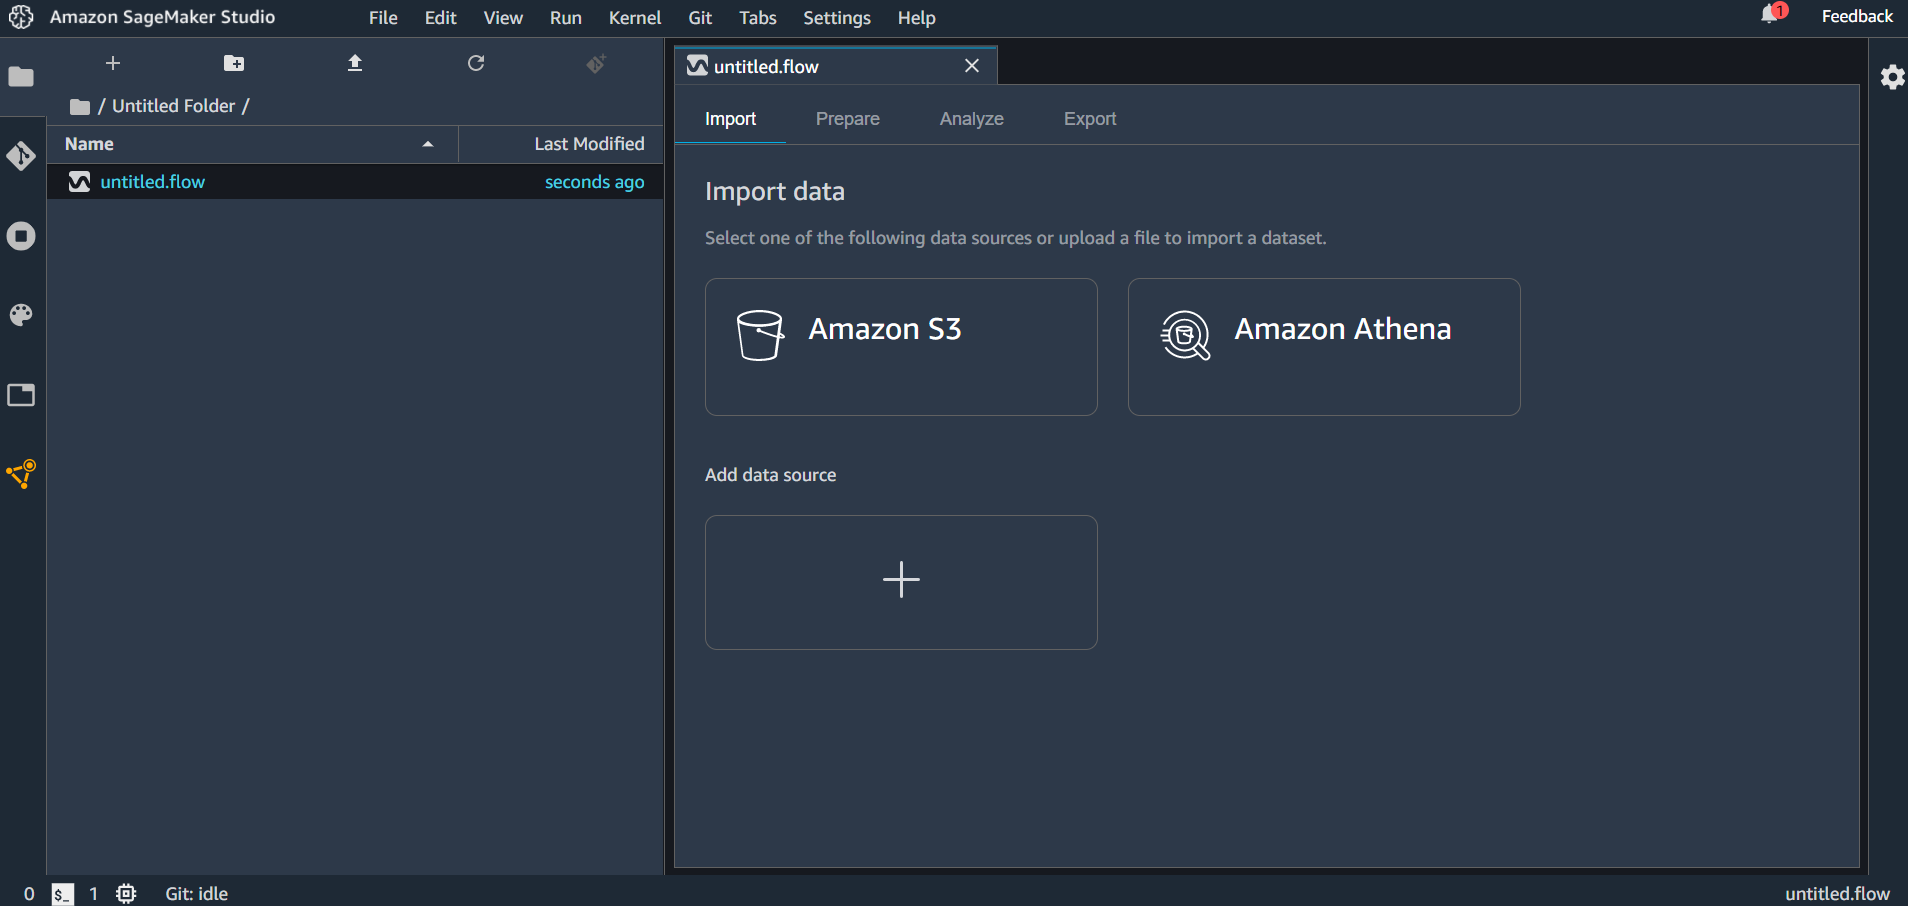Click the Amazon Athena query icon
This screenshot has width=1908, height=906.
(x=1185, y=335)
